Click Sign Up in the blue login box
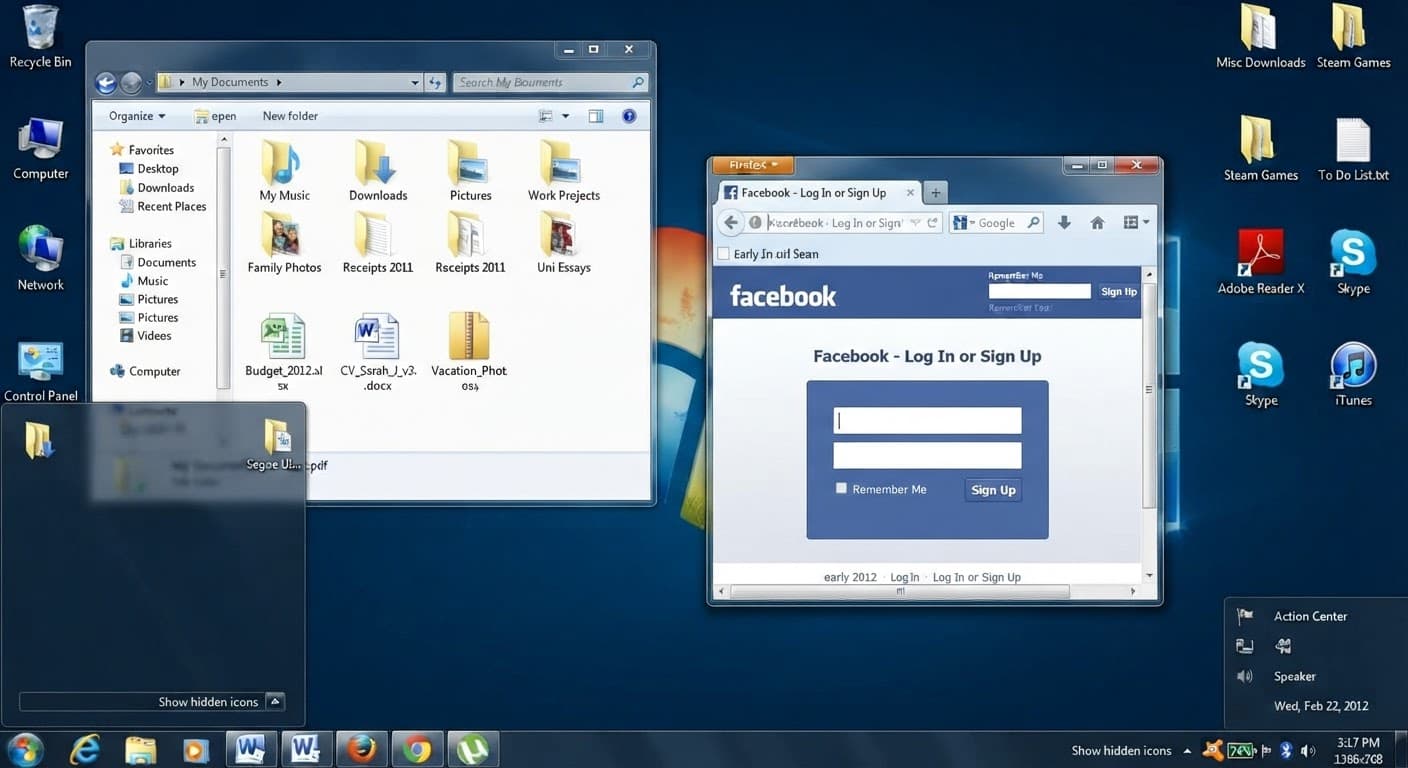 coord(993,490)
